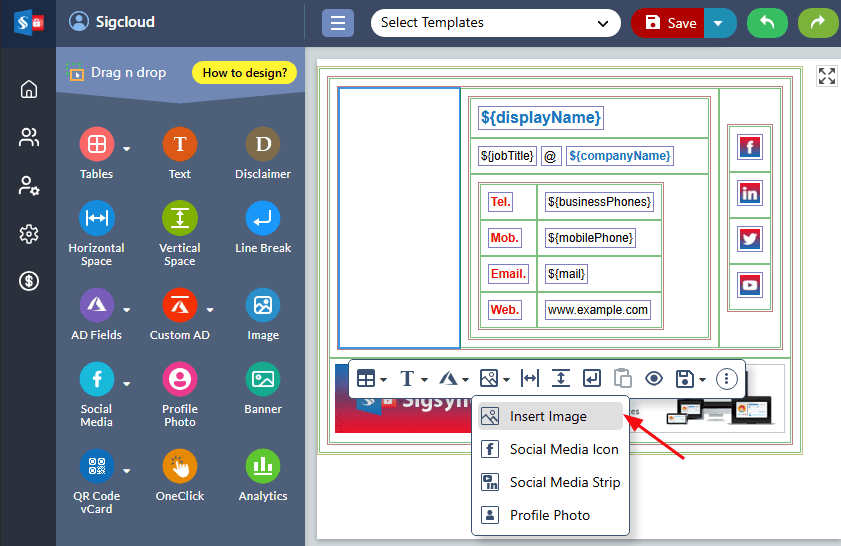Click the fullscreen expand icon
Screen dimensions: 841x546
826,76
